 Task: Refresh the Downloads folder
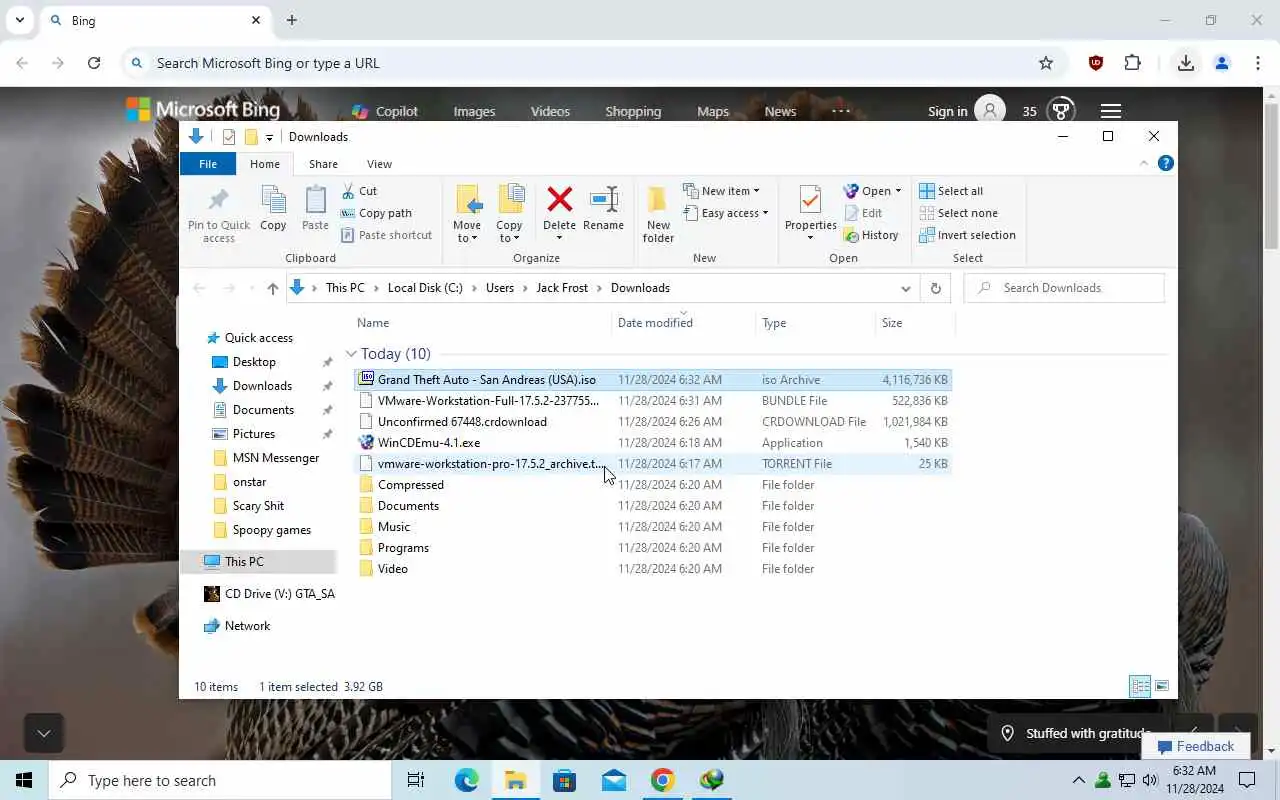[935, 288]
